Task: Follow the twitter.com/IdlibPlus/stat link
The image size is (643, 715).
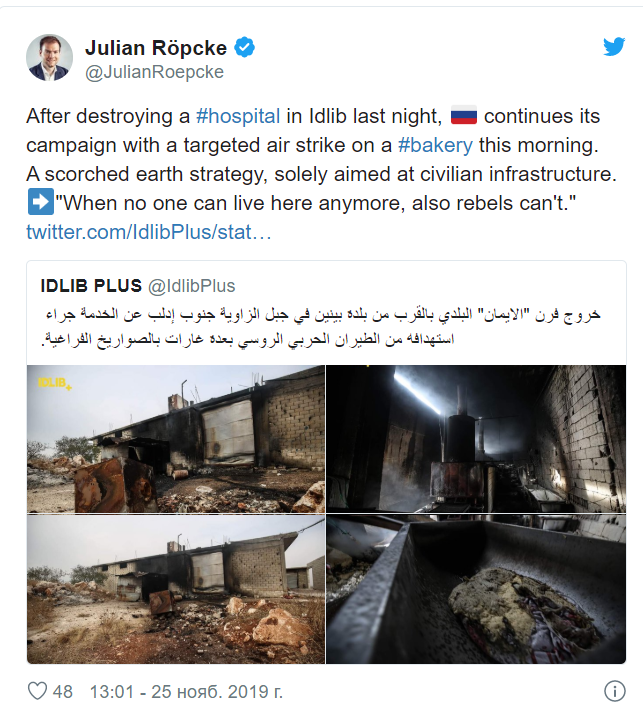Action: click(149, 232)
